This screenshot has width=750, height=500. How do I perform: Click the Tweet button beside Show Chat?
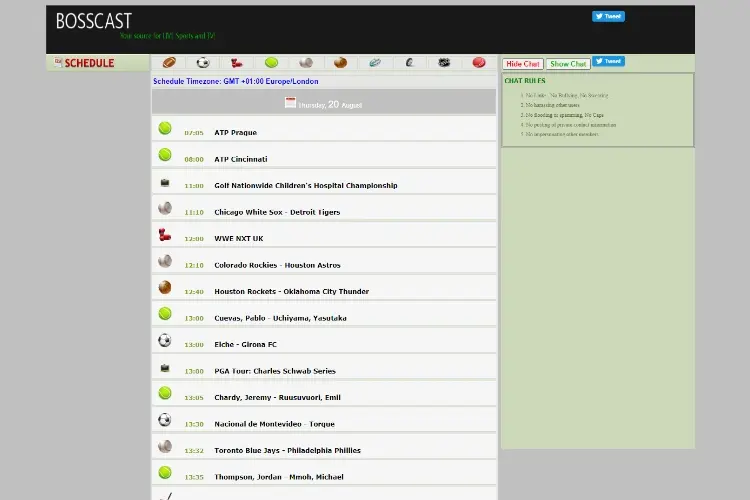[608, 61]
